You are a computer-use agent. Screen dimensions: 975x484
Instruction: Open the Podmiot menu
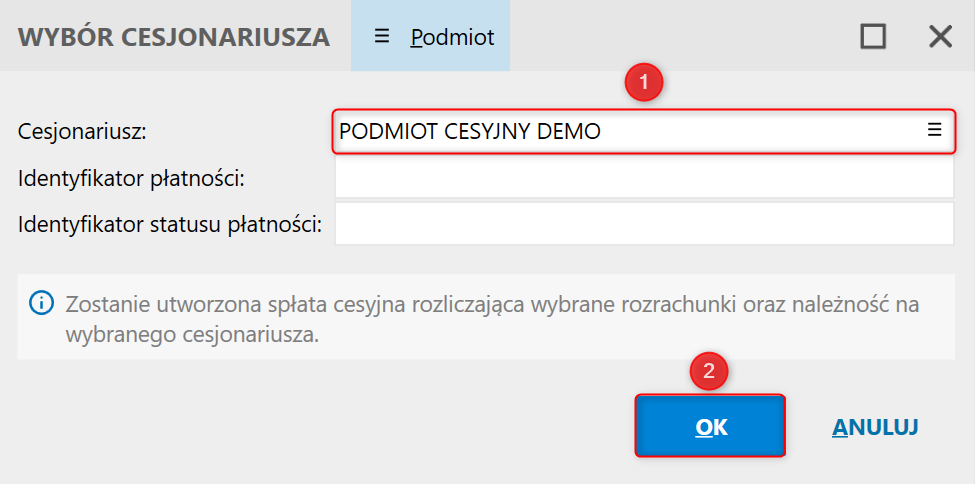(x=452, y=37)
